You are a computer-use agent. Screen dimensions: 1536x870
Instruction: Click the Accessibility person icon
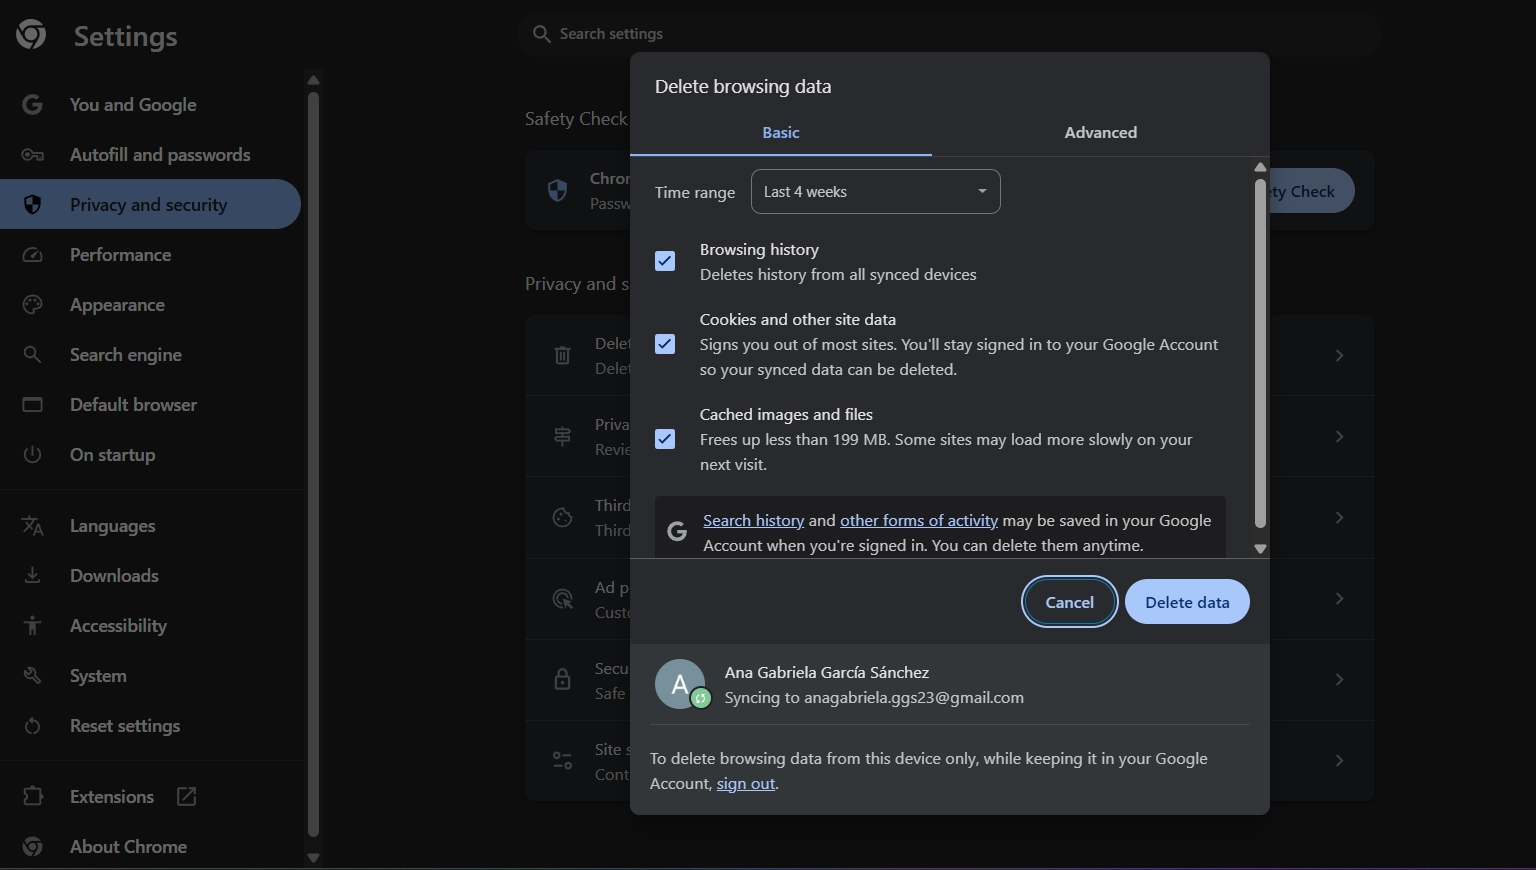pos(32,626)
